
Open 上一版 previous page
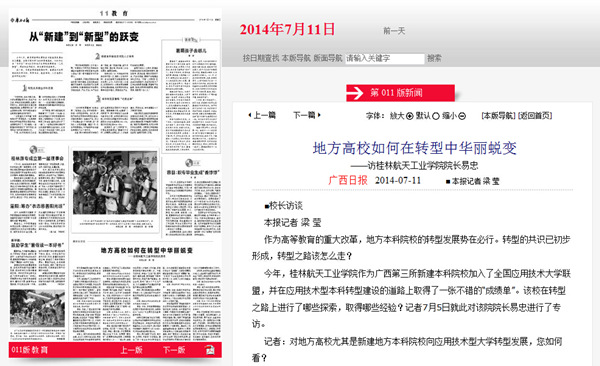131,350
